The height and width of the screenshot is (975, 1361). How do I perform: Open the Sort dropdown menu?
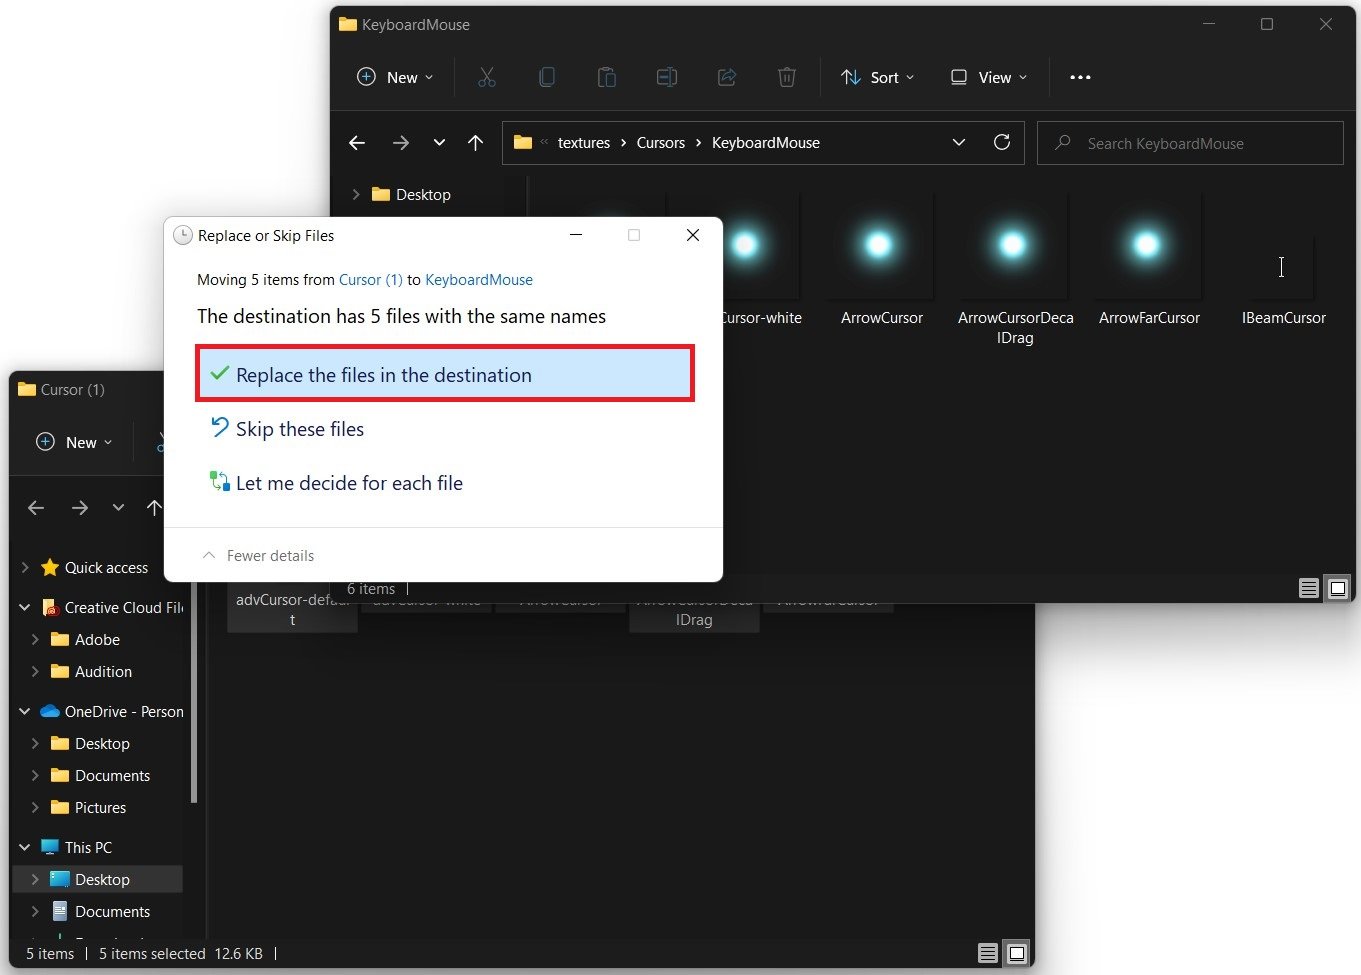pyautogui.click(x=877, y=77)
